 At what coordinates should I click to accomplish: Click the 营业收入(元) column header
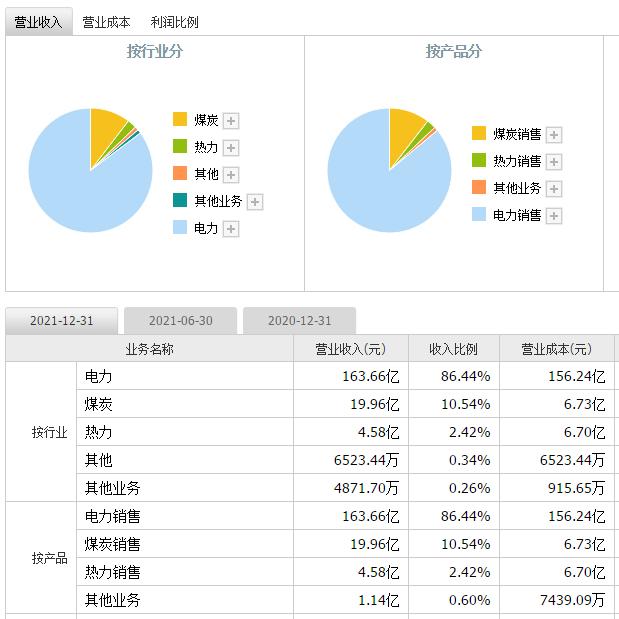351,349
